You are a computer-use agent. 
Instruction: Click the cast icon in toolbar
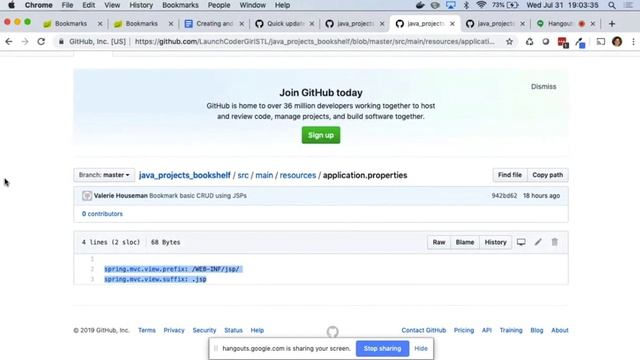point(600,42)
